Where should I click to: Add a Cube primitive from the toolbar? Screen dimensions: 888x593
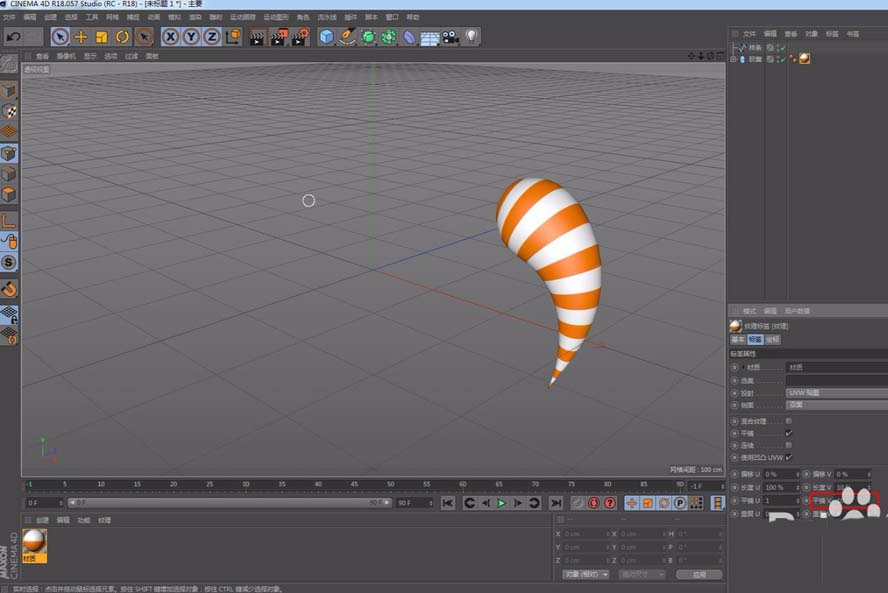pyautogui.click(x=326, y=37)
